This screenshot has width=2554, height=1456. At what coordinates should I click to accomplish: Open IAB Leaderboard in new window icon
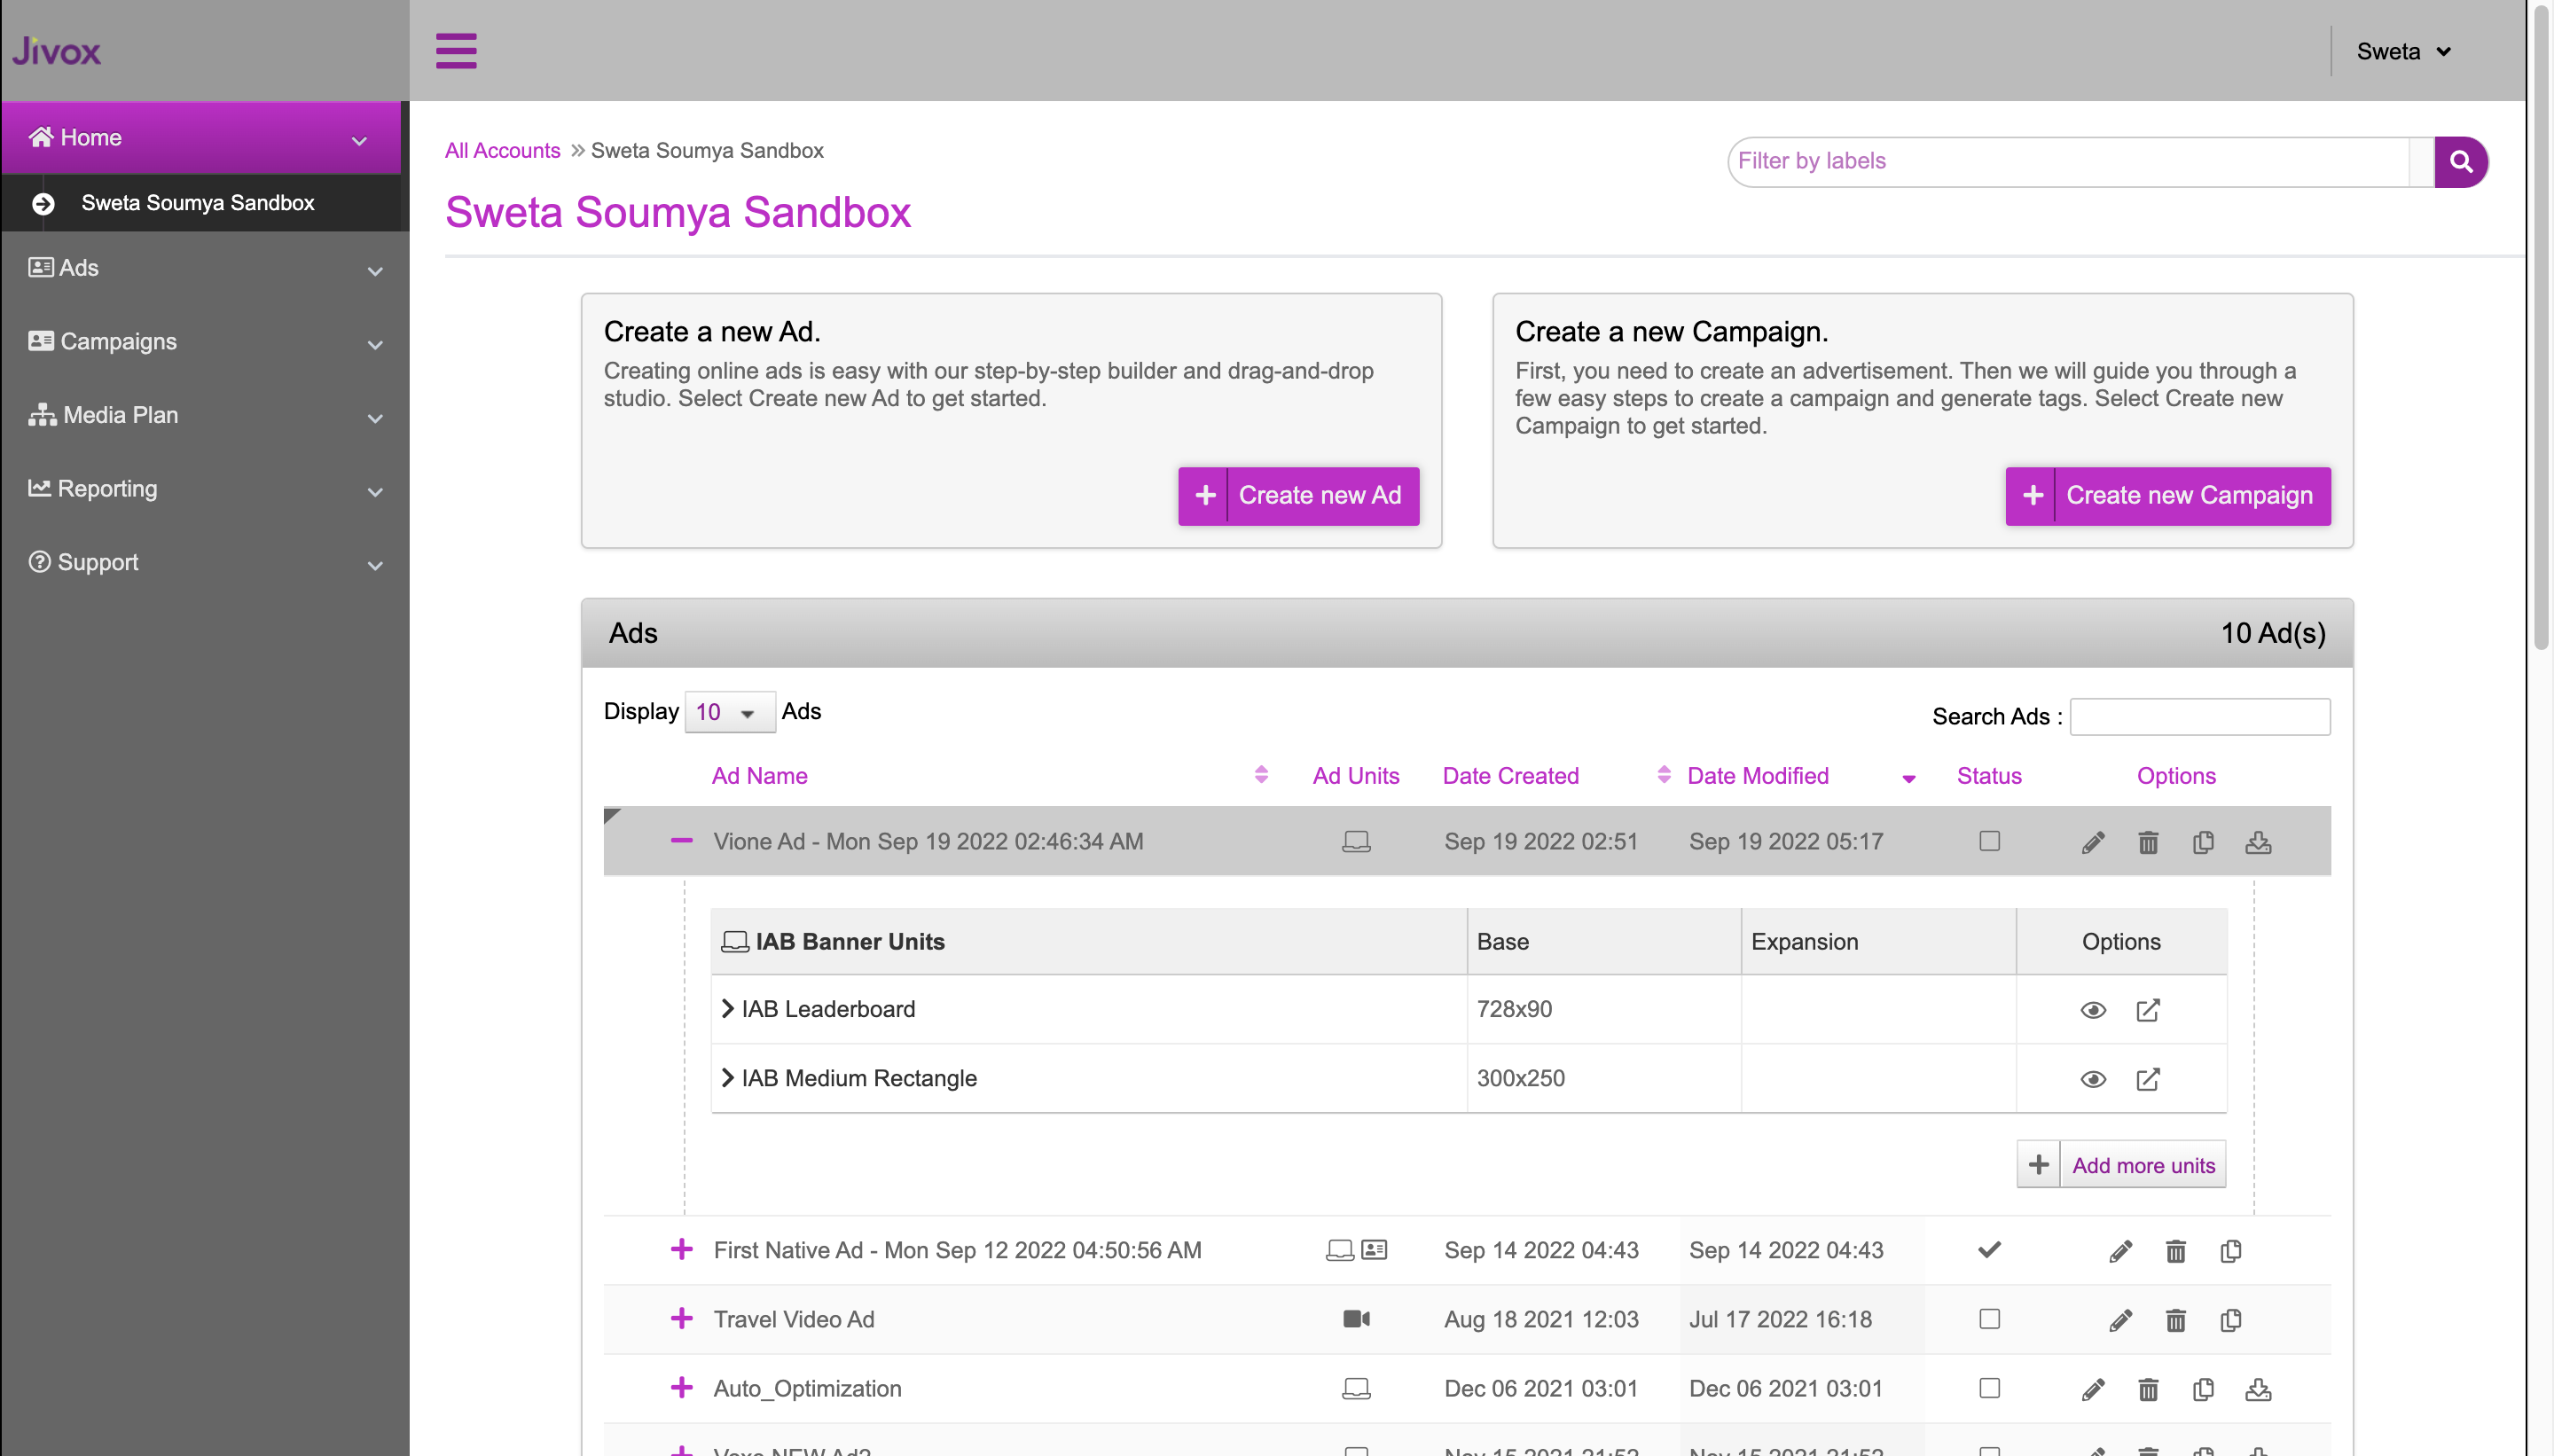2148,1010
